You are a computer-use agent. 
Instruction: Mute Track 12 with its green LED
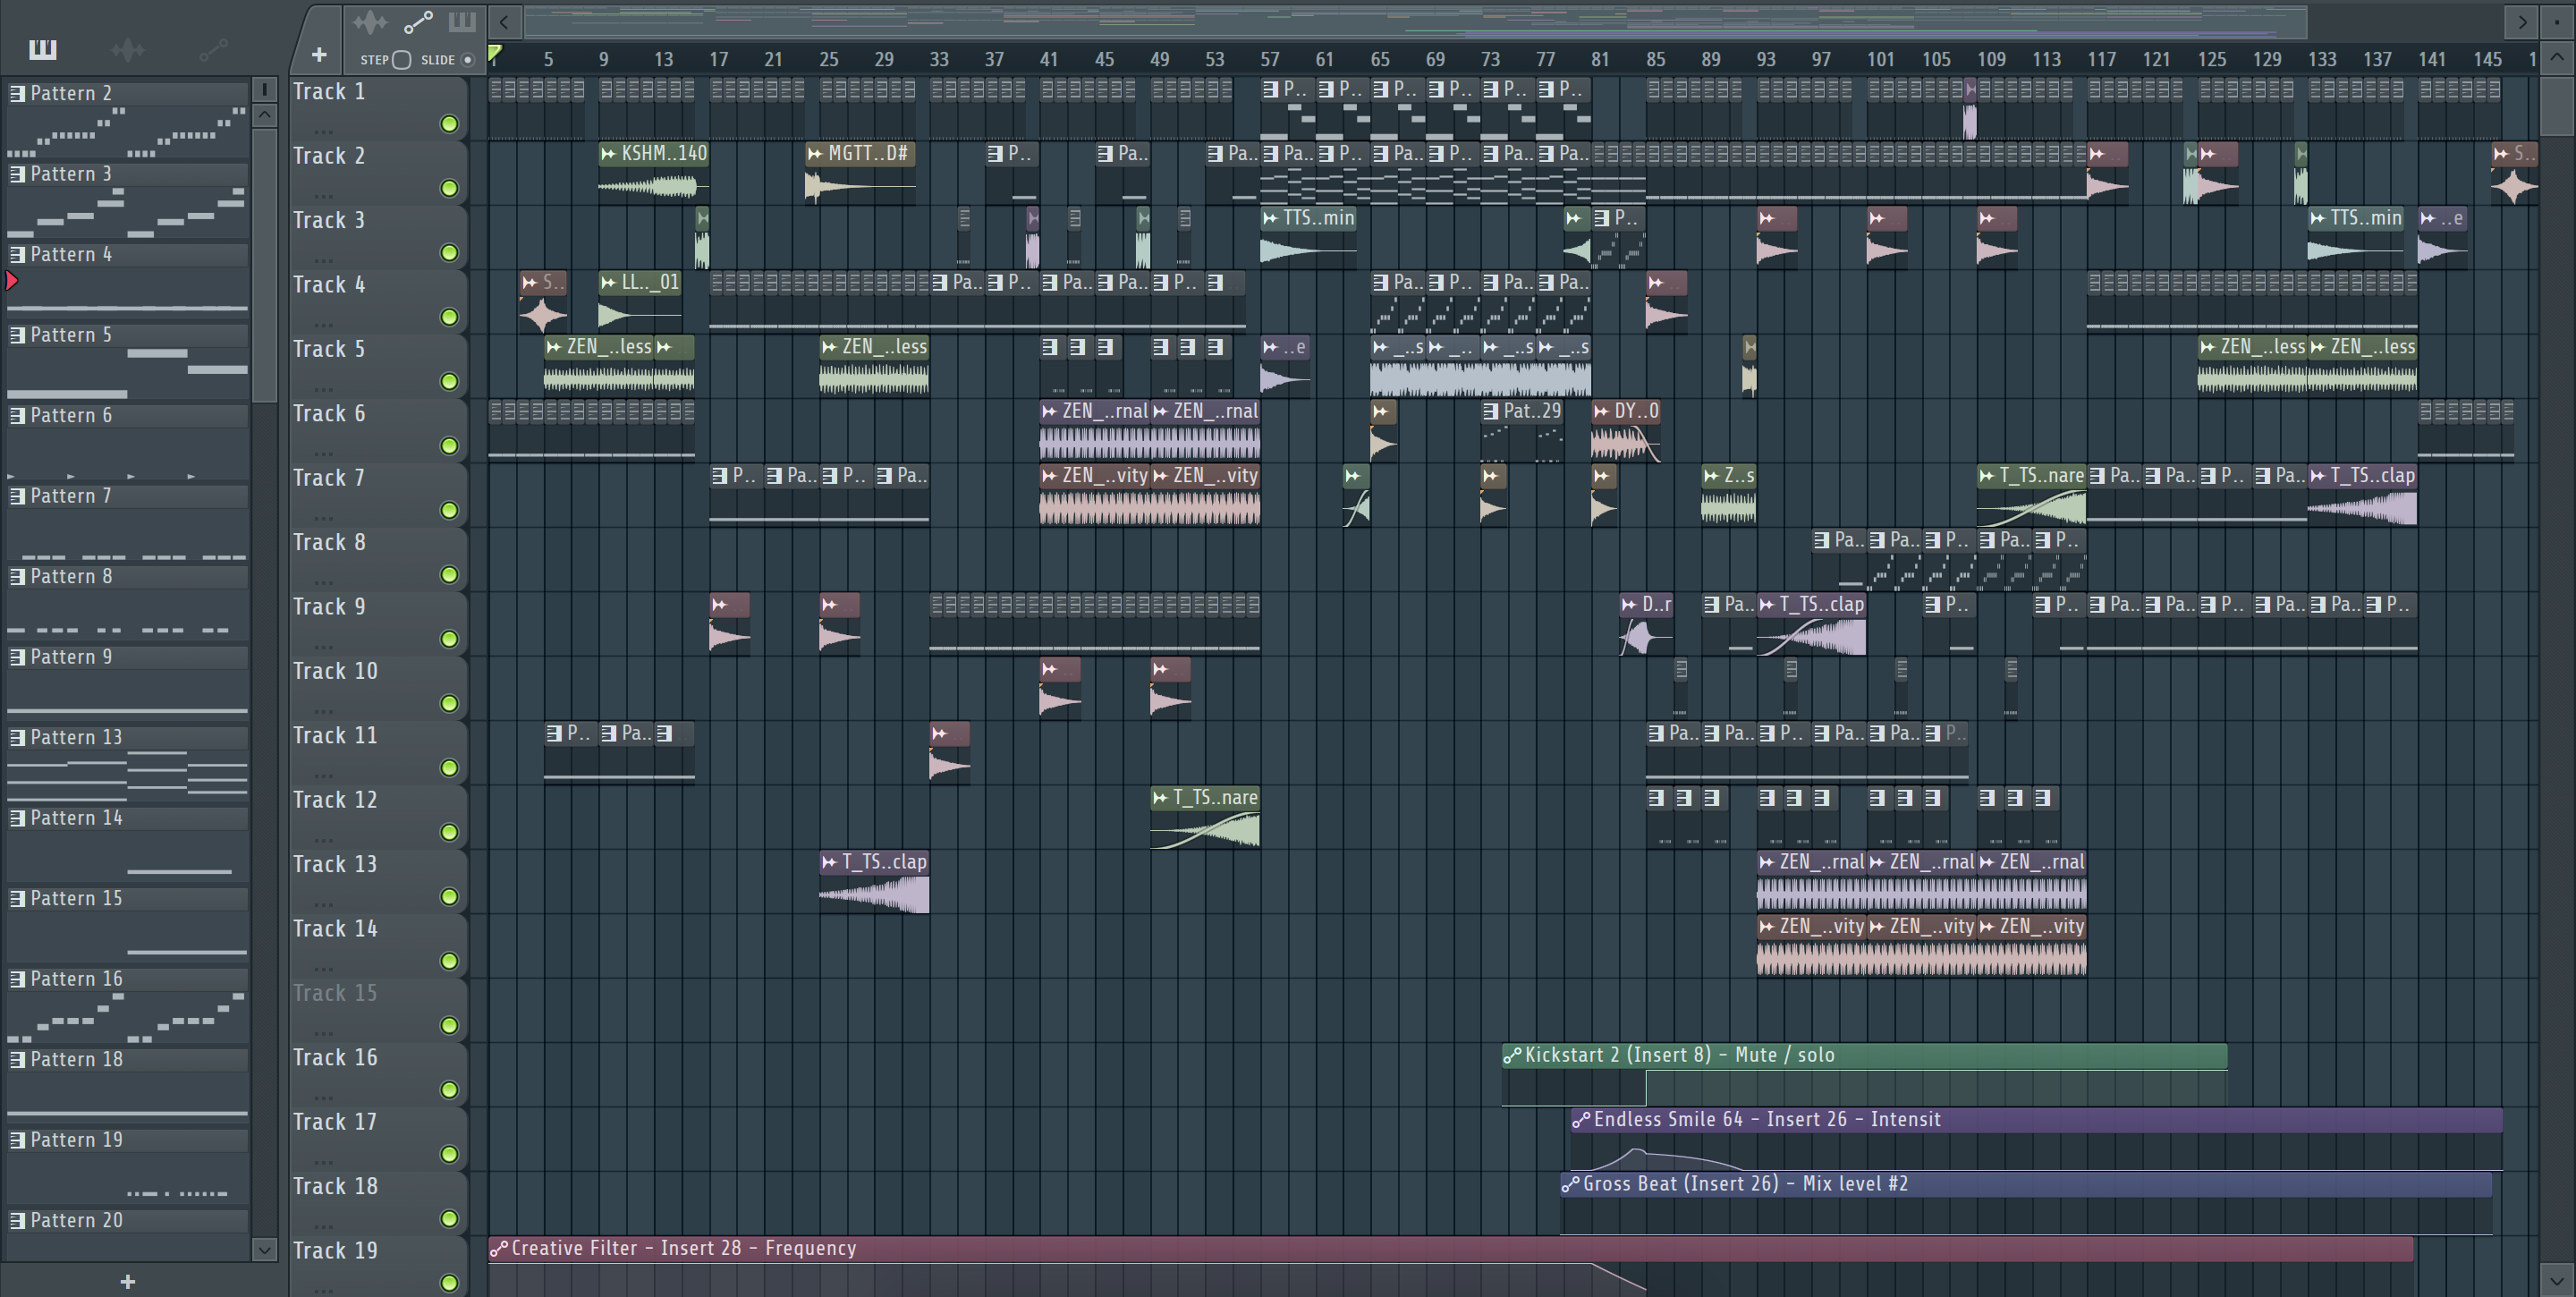[x=449, y=832]
